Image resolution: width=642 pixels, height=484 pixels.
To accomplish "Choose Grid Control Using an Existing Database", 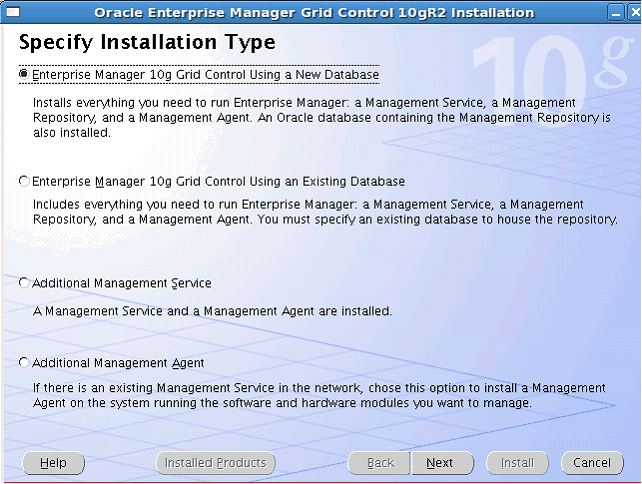I will (x=24, y=182).
